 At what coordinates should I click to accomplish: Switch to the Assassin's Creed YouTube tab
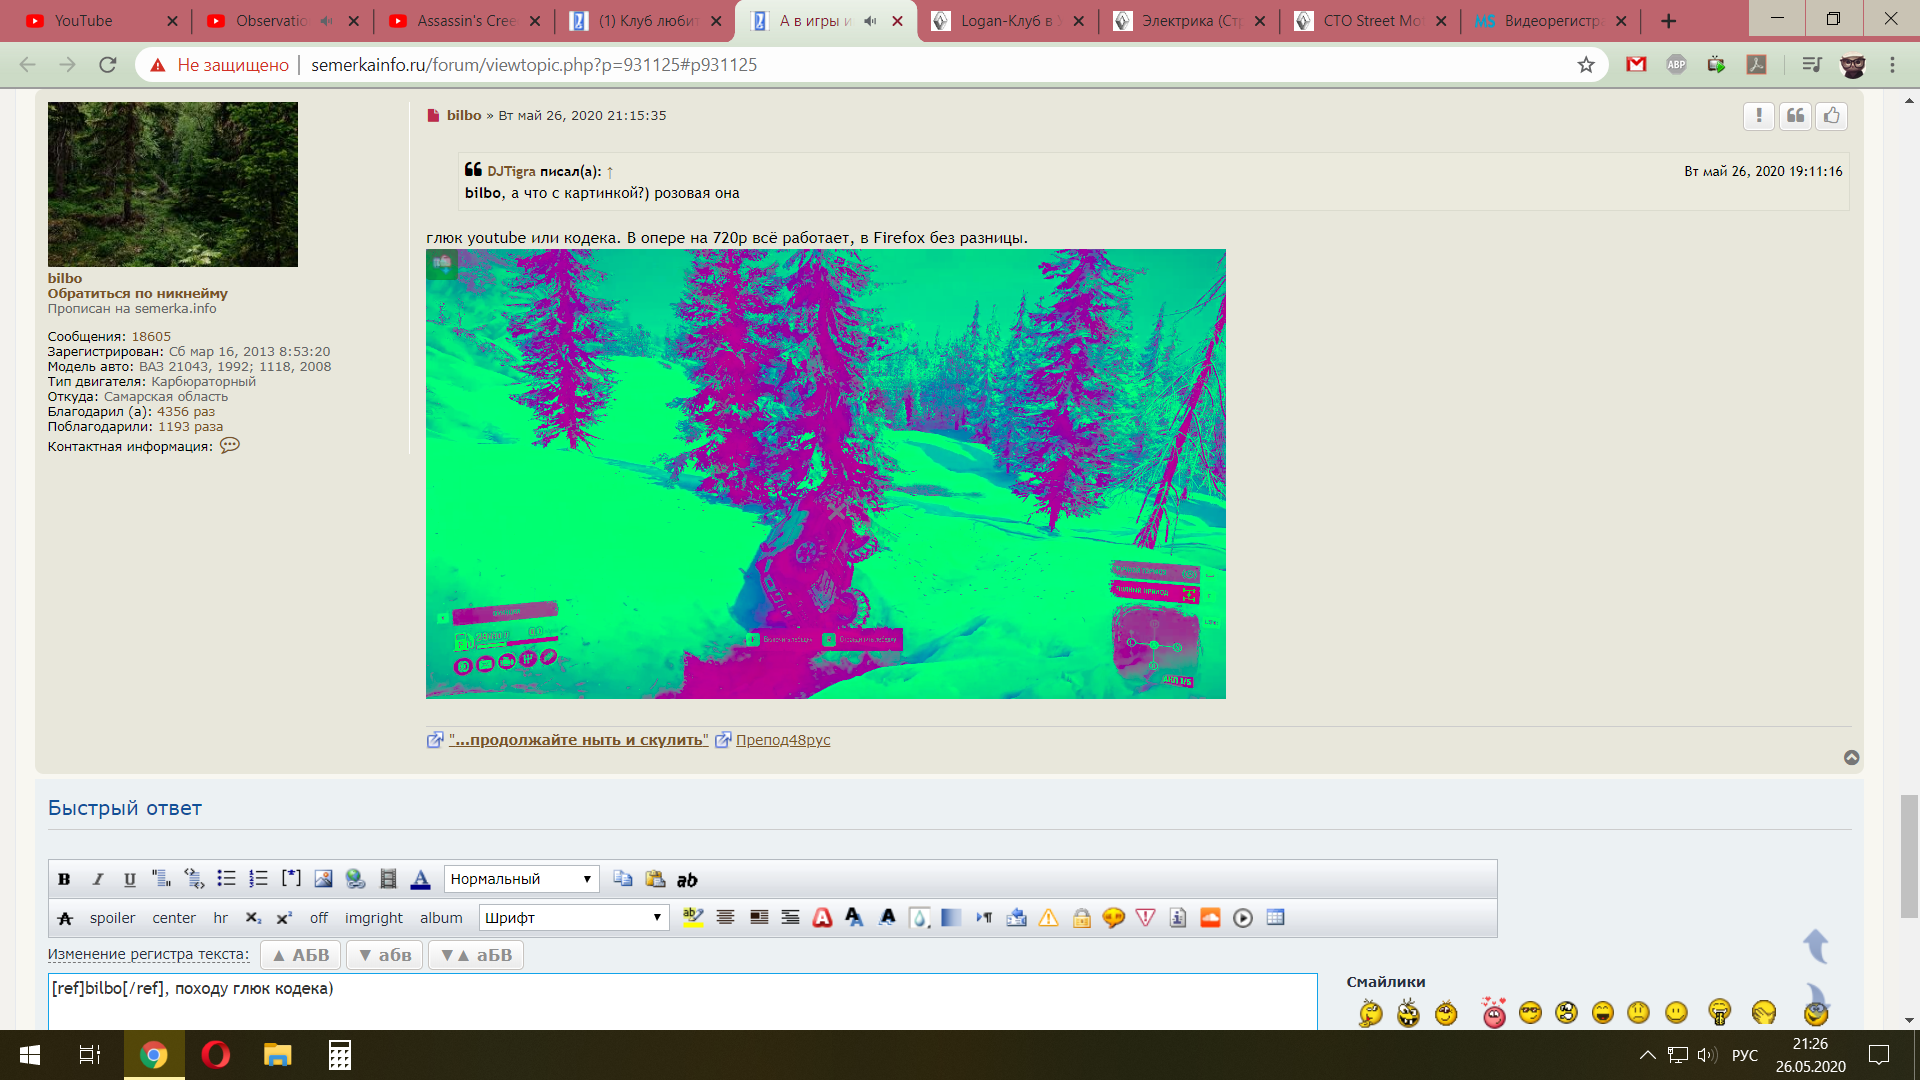pos(465,21)
